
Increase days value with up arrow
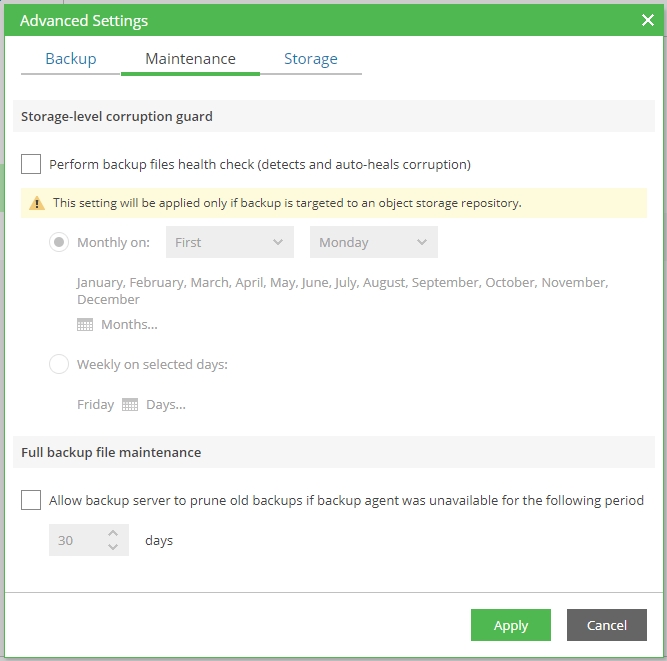click(x=113, y=534)
